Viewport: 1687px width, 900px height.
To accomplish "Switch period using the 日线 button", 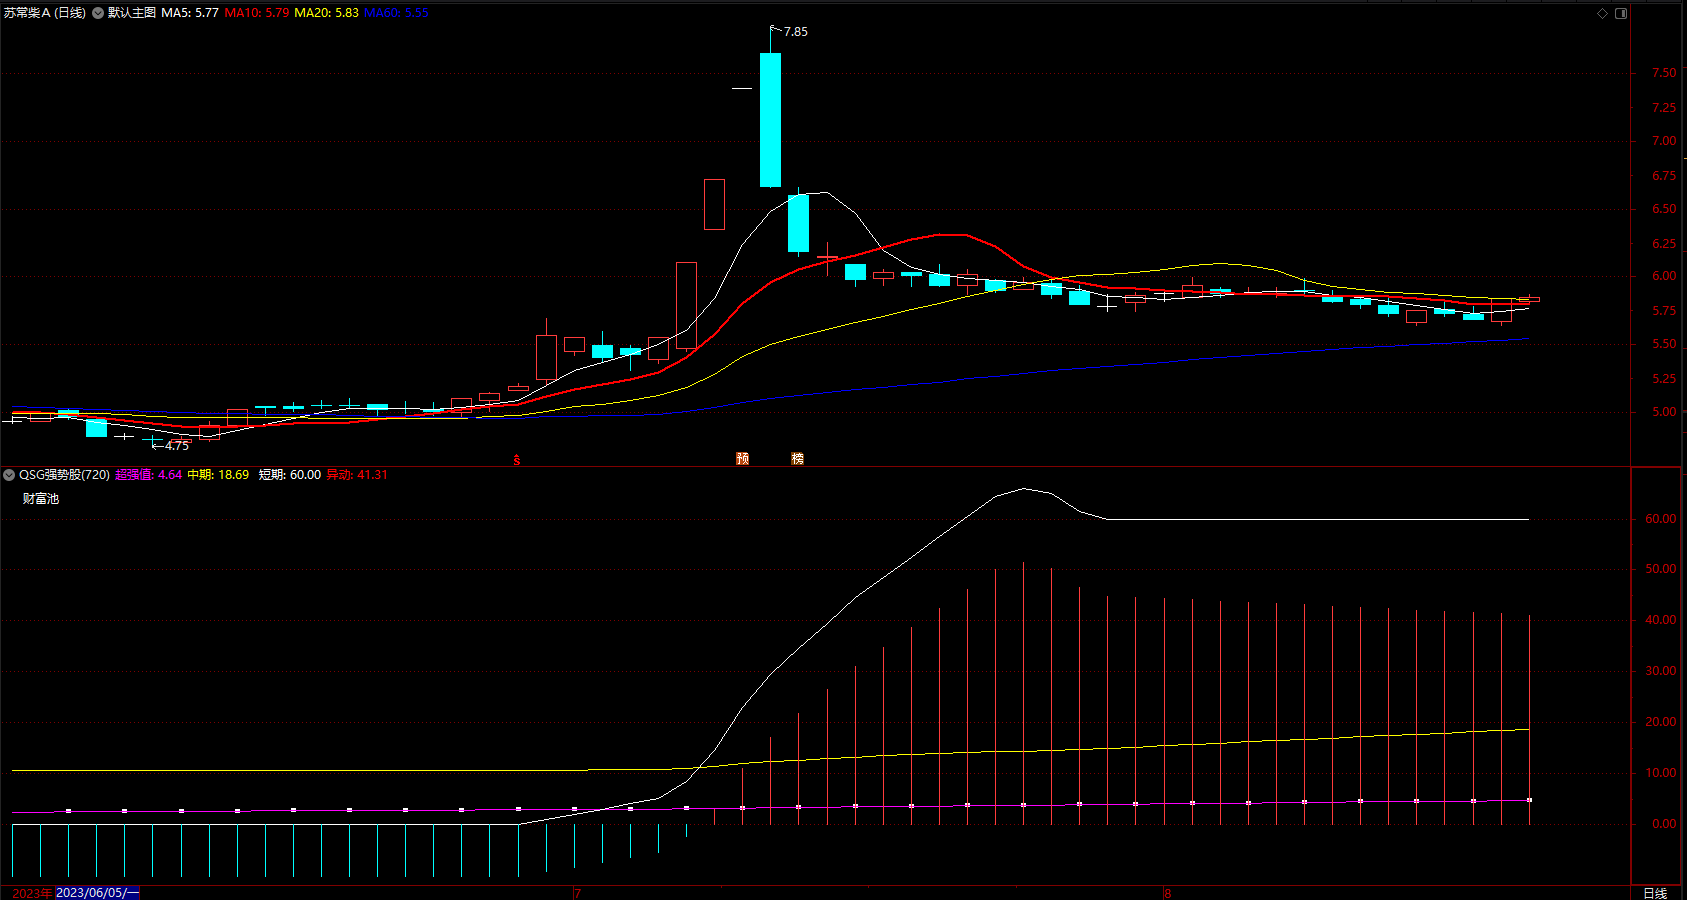I will pos(1655,893).
